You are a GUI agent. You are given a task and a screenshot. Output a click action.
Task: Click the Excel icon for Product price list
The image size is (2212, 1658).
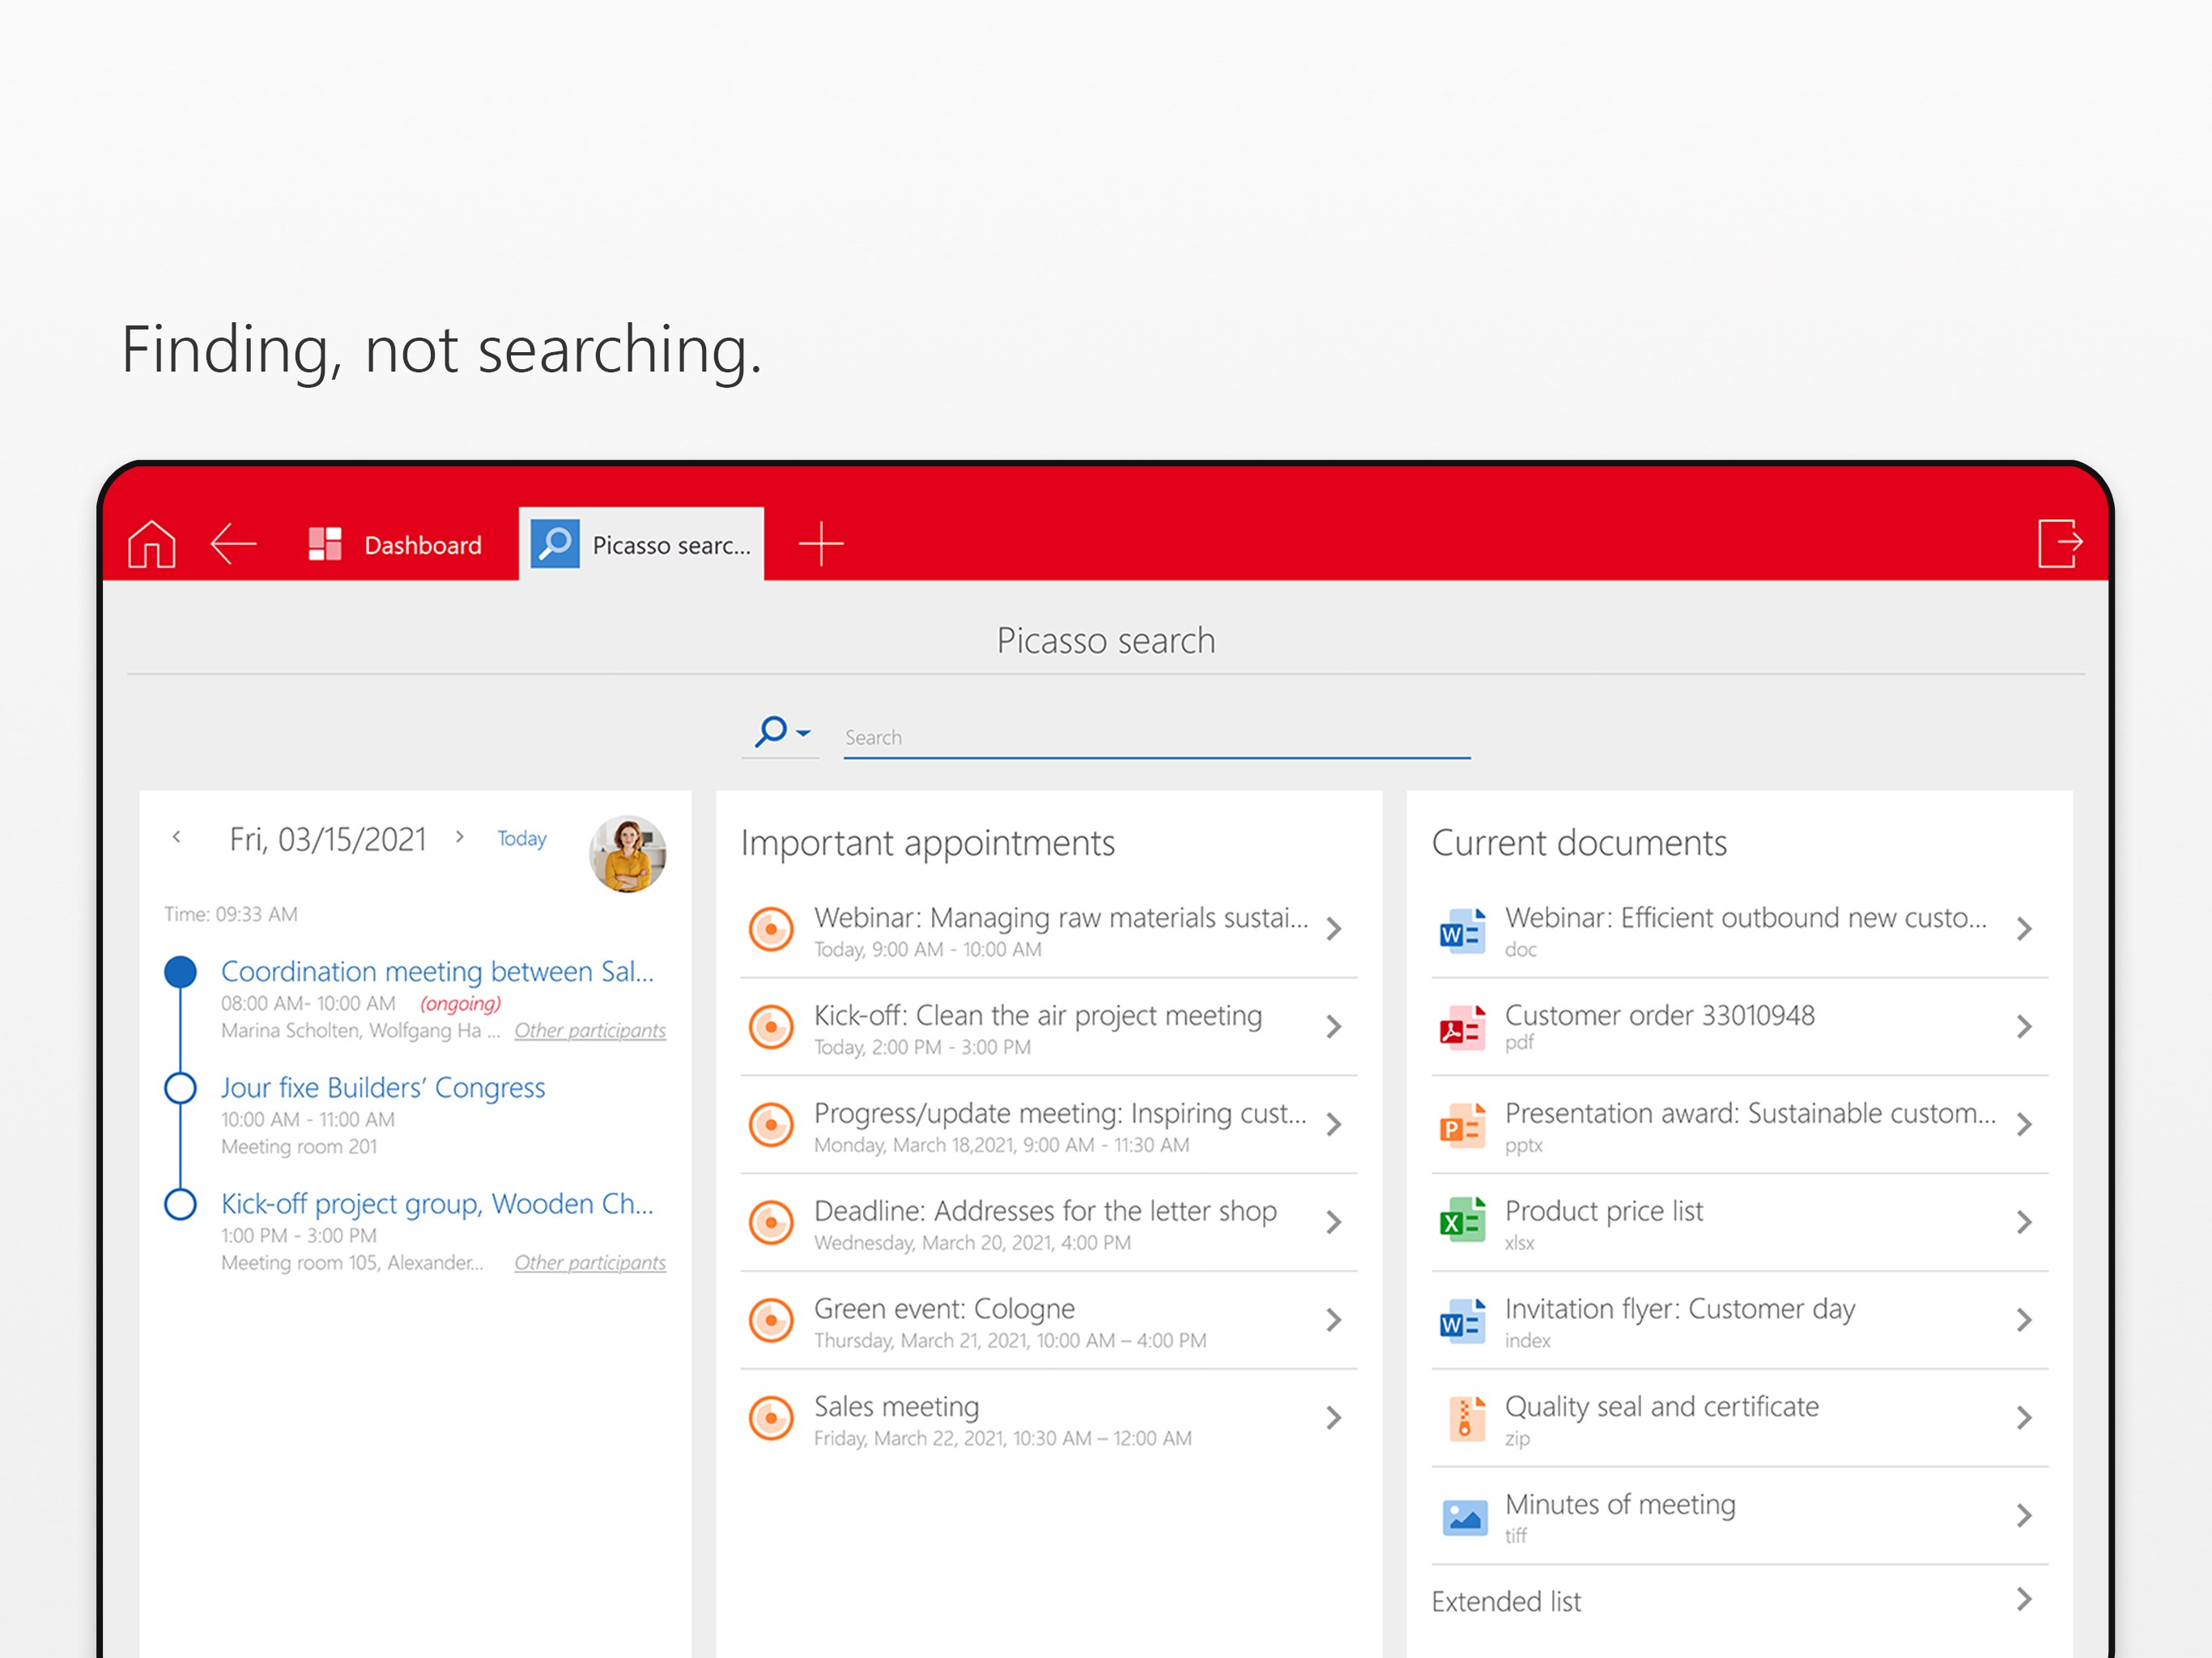(x=1462, y=1222)
